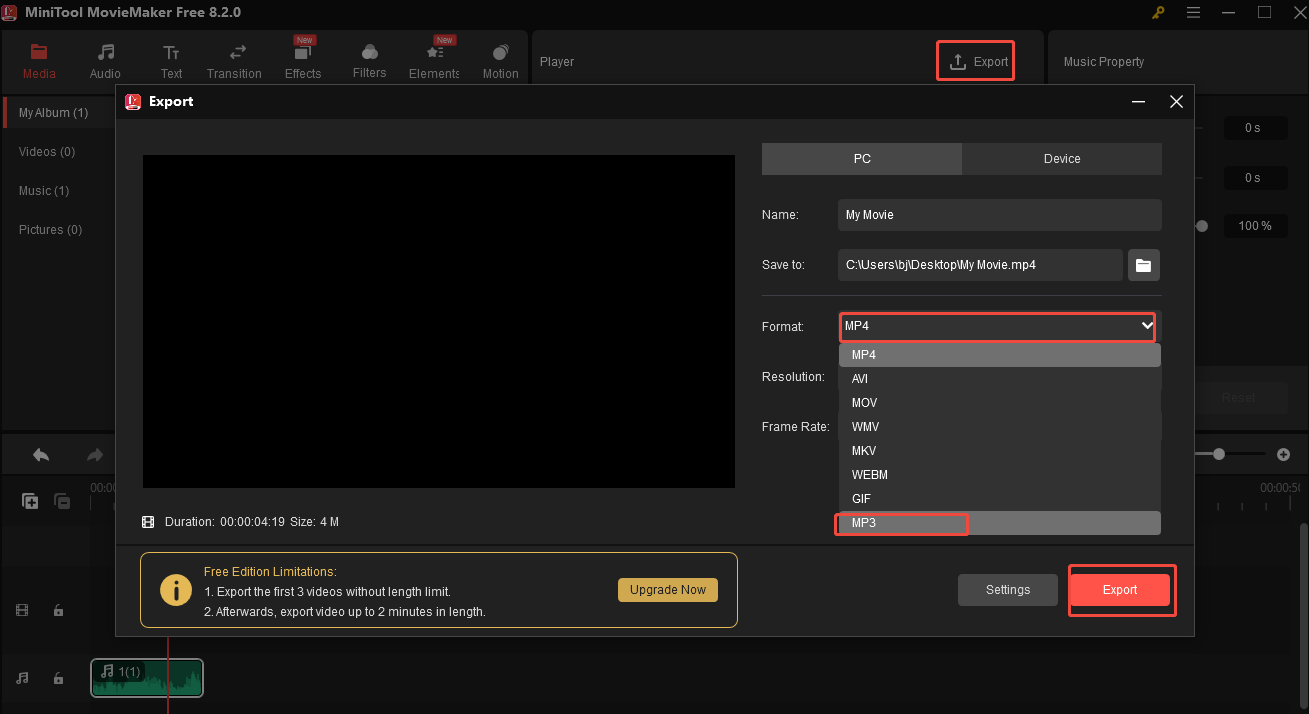This screenshot has height=714, width=1309.
Task: Open the Motion tab
Action: [x=500, y=61]
